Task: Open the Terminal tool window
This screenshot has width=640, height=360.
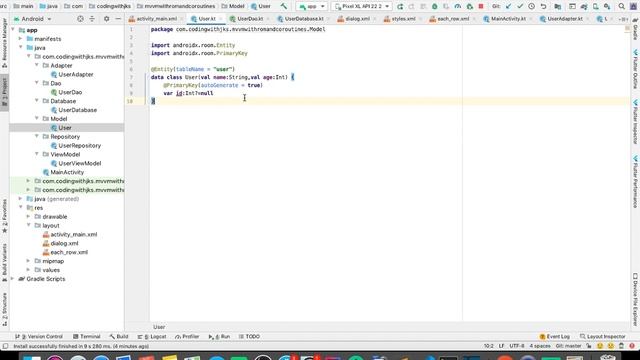Action: tap(87, 337)
